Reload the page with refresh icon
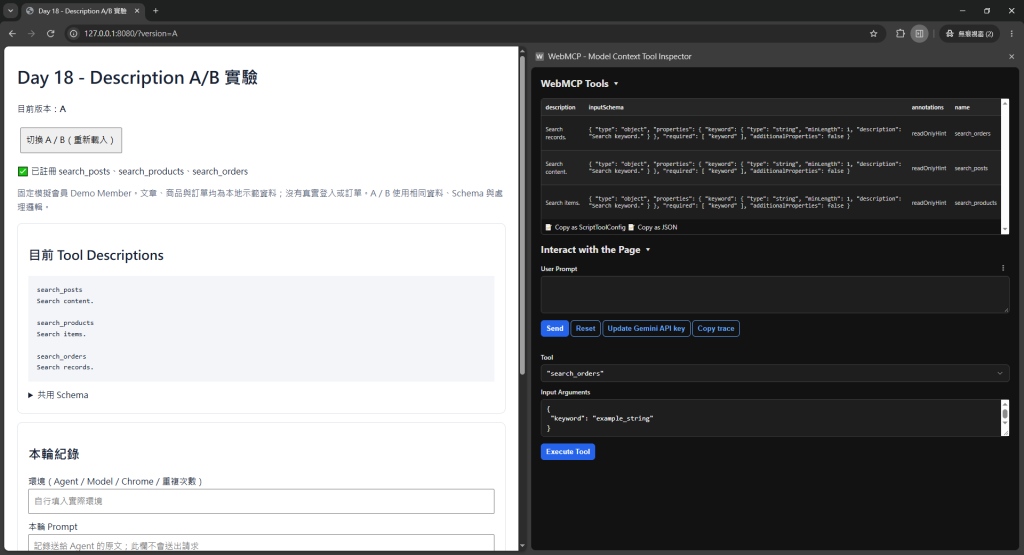 coord(50,33)
